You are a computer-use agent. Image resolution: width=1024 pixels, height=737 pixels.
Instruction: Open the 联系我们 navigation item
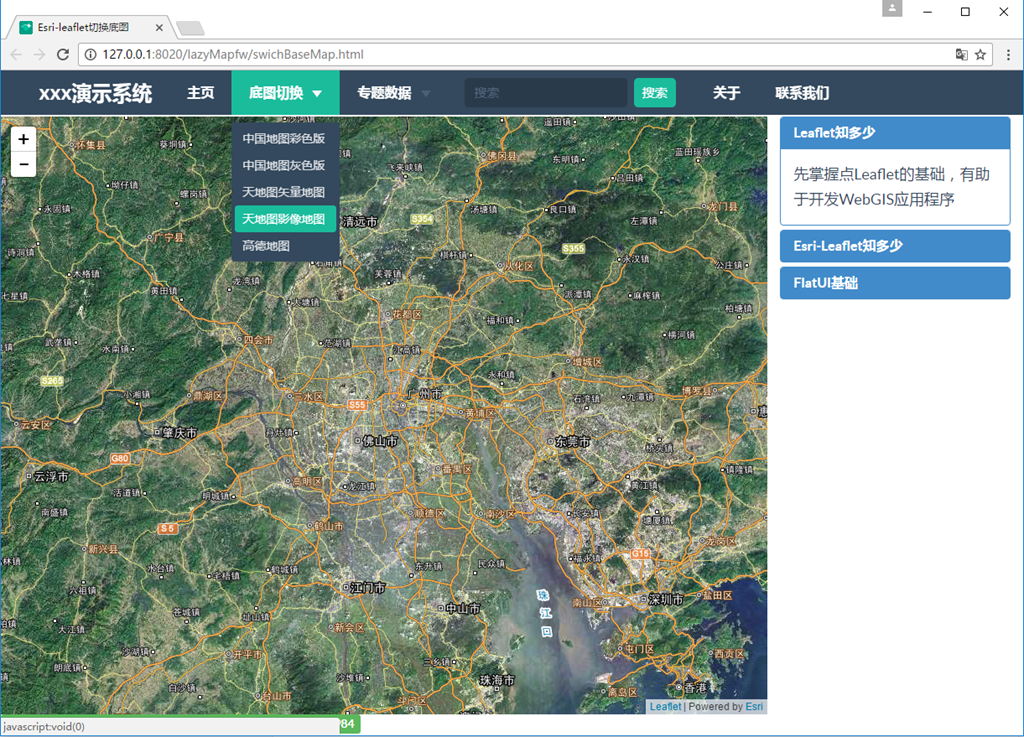click(x=802, y=93)
